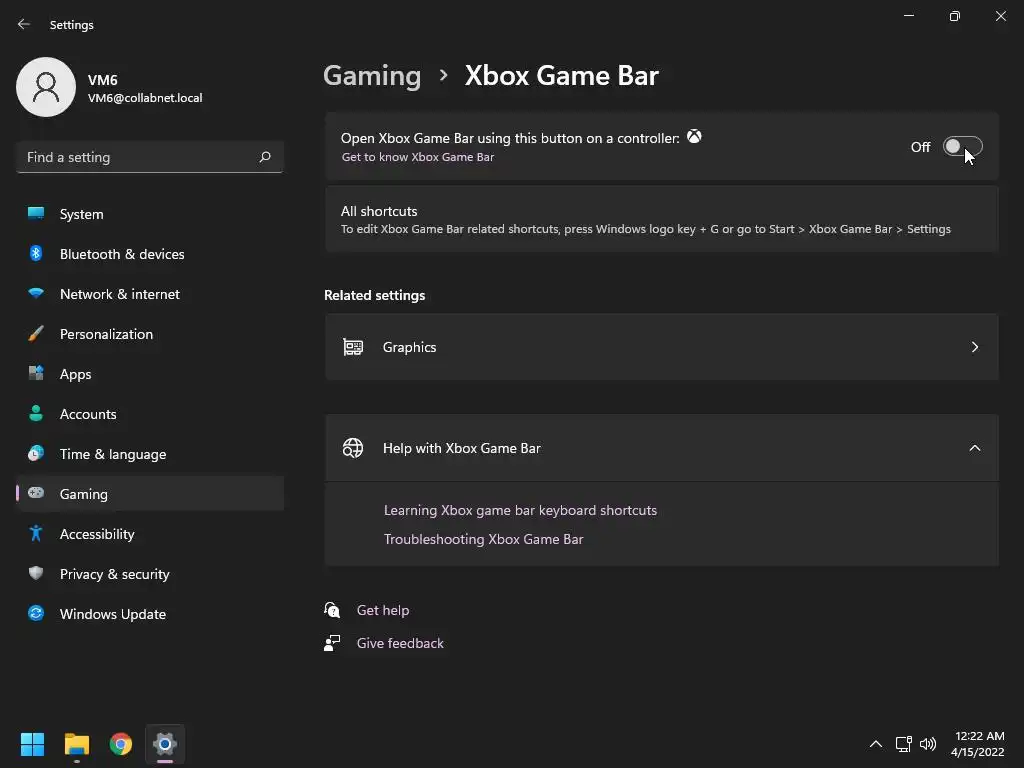Open Chrome from the taskbar
The image size is (1024, 768).
121,744
